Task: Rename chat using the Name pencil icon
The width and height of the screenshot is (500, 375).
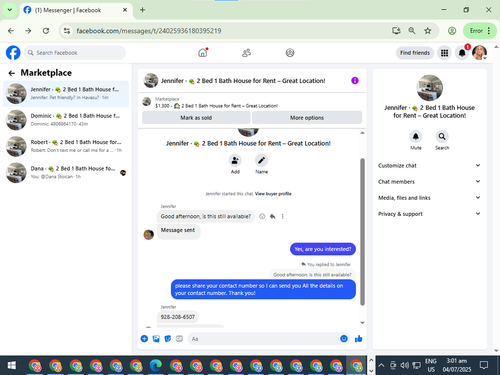Action: (x=261, y=160)
